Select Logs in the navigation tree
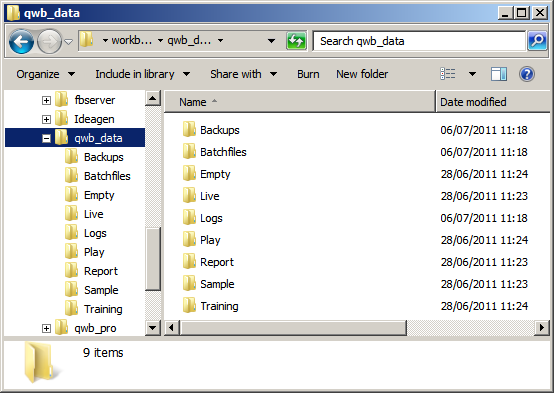The image size is (554, 393). 95,233
